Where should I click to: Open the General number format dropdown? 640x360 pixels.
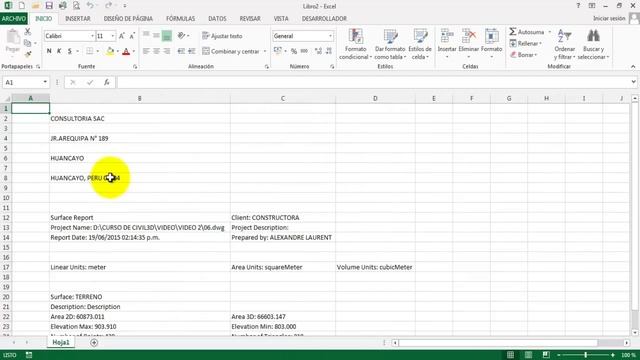point(330,36)
